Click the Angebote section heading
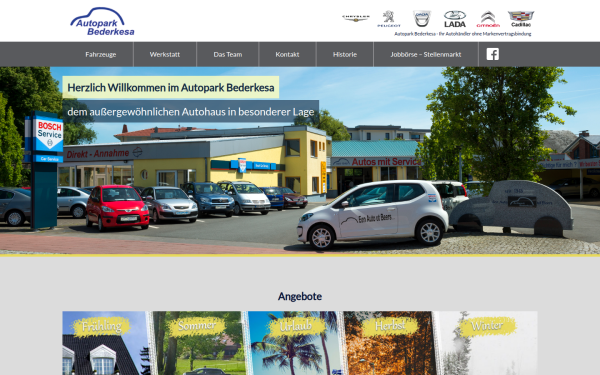Screen dimensions: 600x375 click(x=300, y=296)
